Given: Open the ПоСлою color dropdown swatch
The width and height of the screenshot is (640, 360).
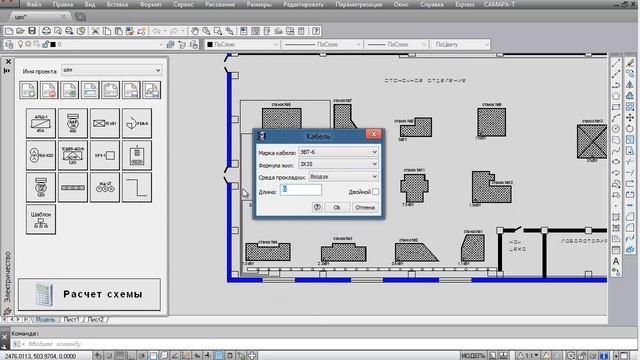Looking at the screenshot, I should [x=242, y=44].
